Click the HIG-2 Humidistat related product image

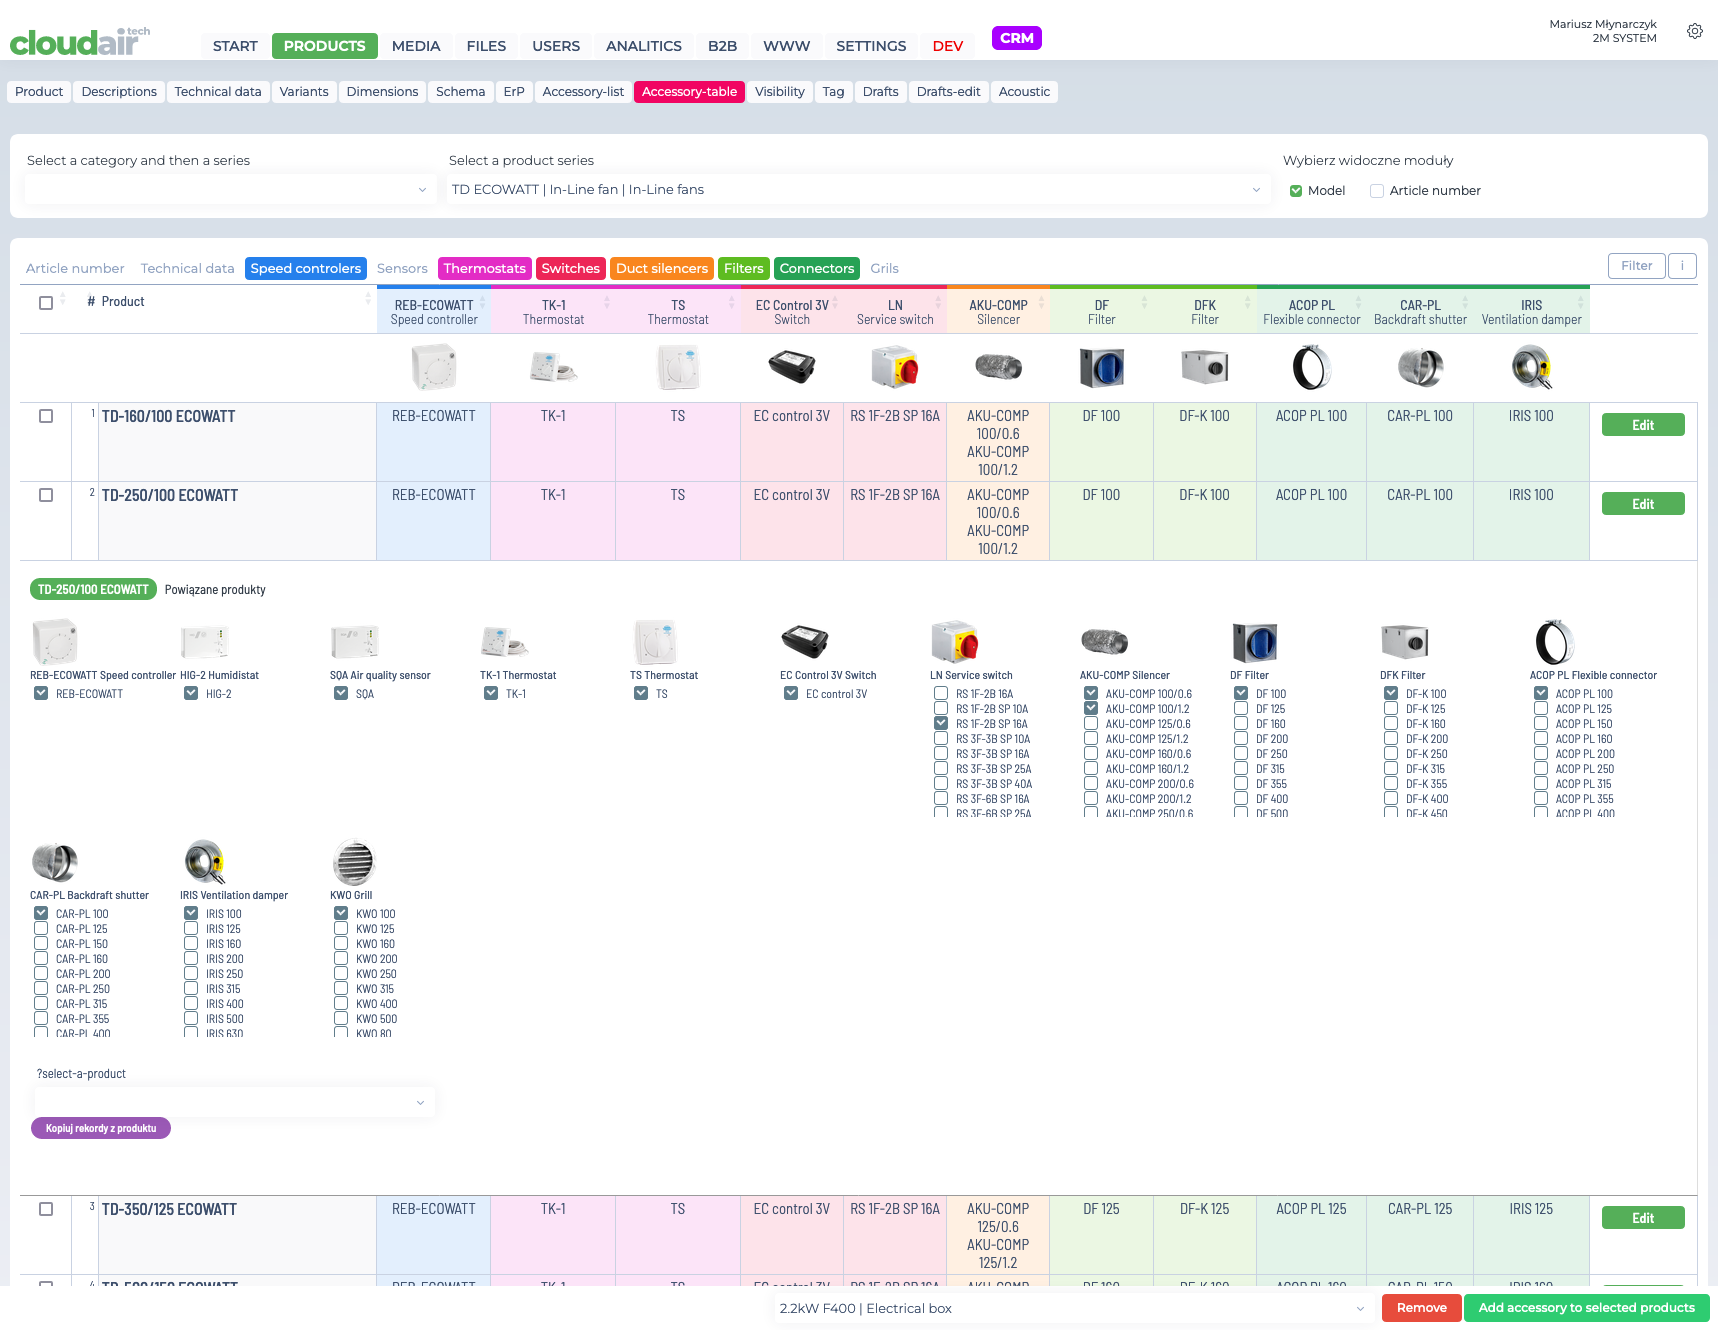pos(205,642)
